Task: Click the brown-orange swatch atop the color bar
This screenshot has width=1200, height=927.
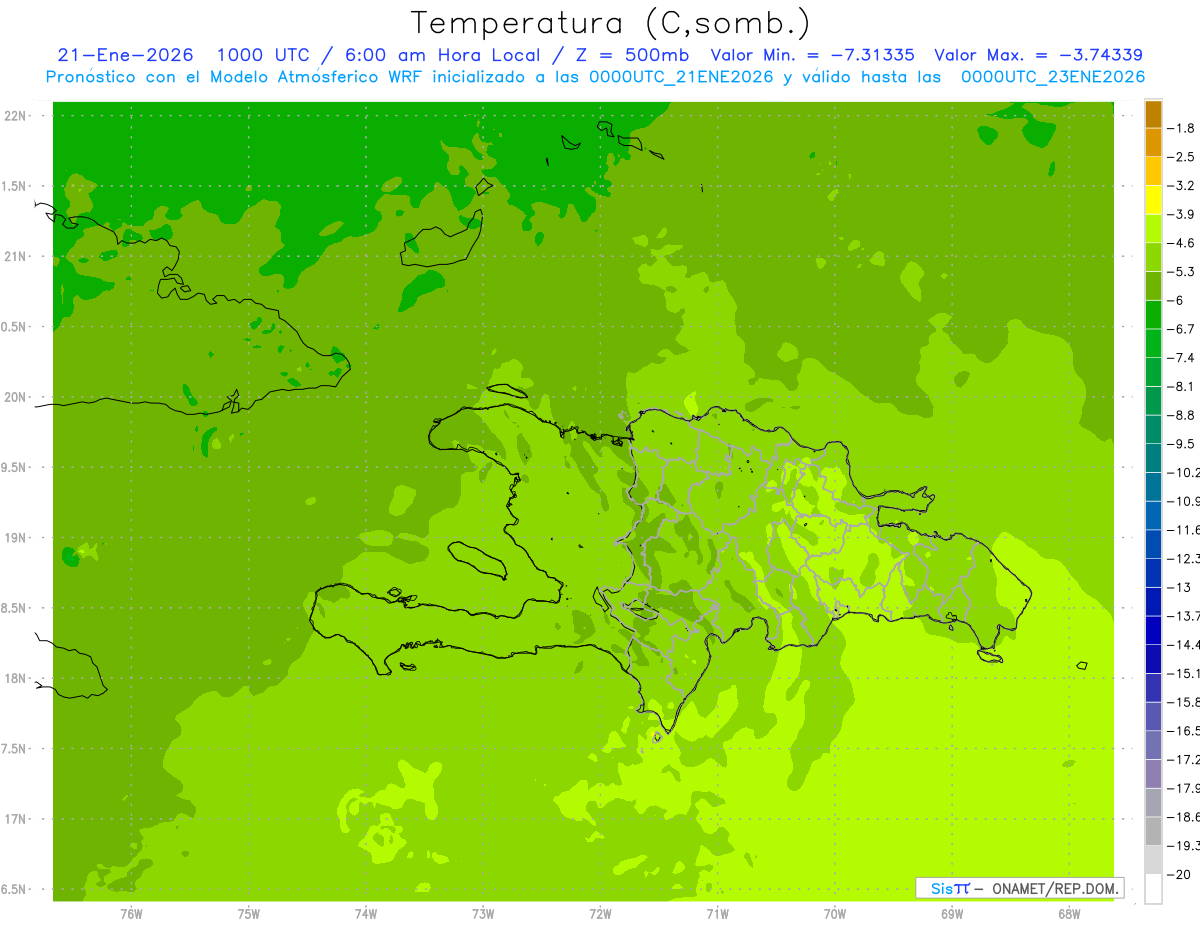Action: pyautogui.click(x=1153, y=114)
